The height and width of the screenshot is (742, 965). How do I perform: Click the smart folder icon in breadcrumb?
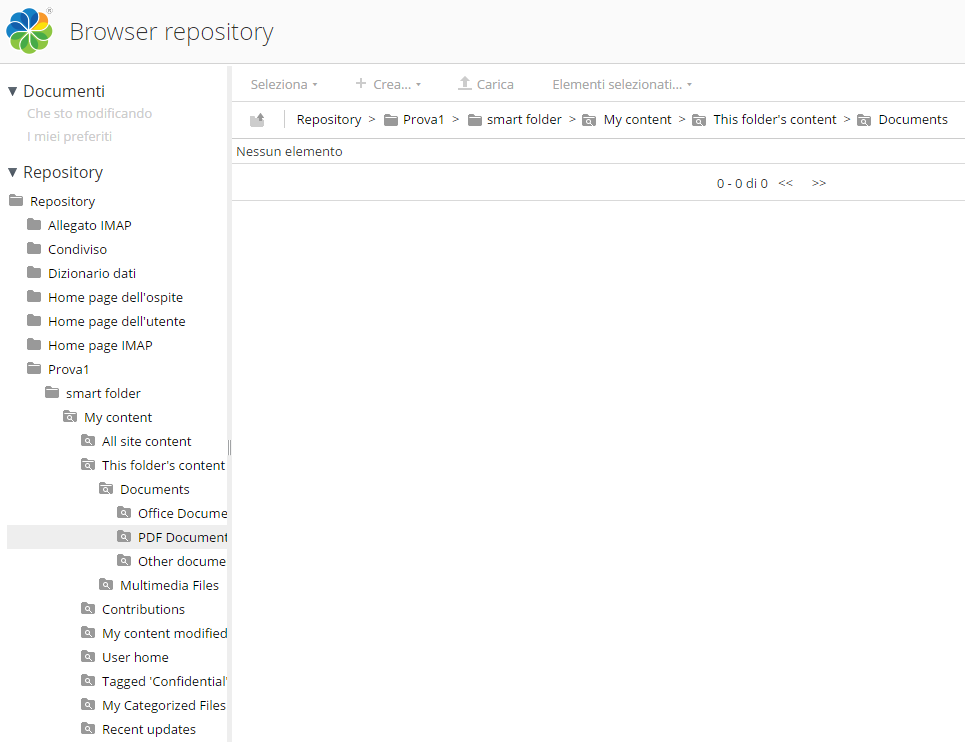click(474, 120)
